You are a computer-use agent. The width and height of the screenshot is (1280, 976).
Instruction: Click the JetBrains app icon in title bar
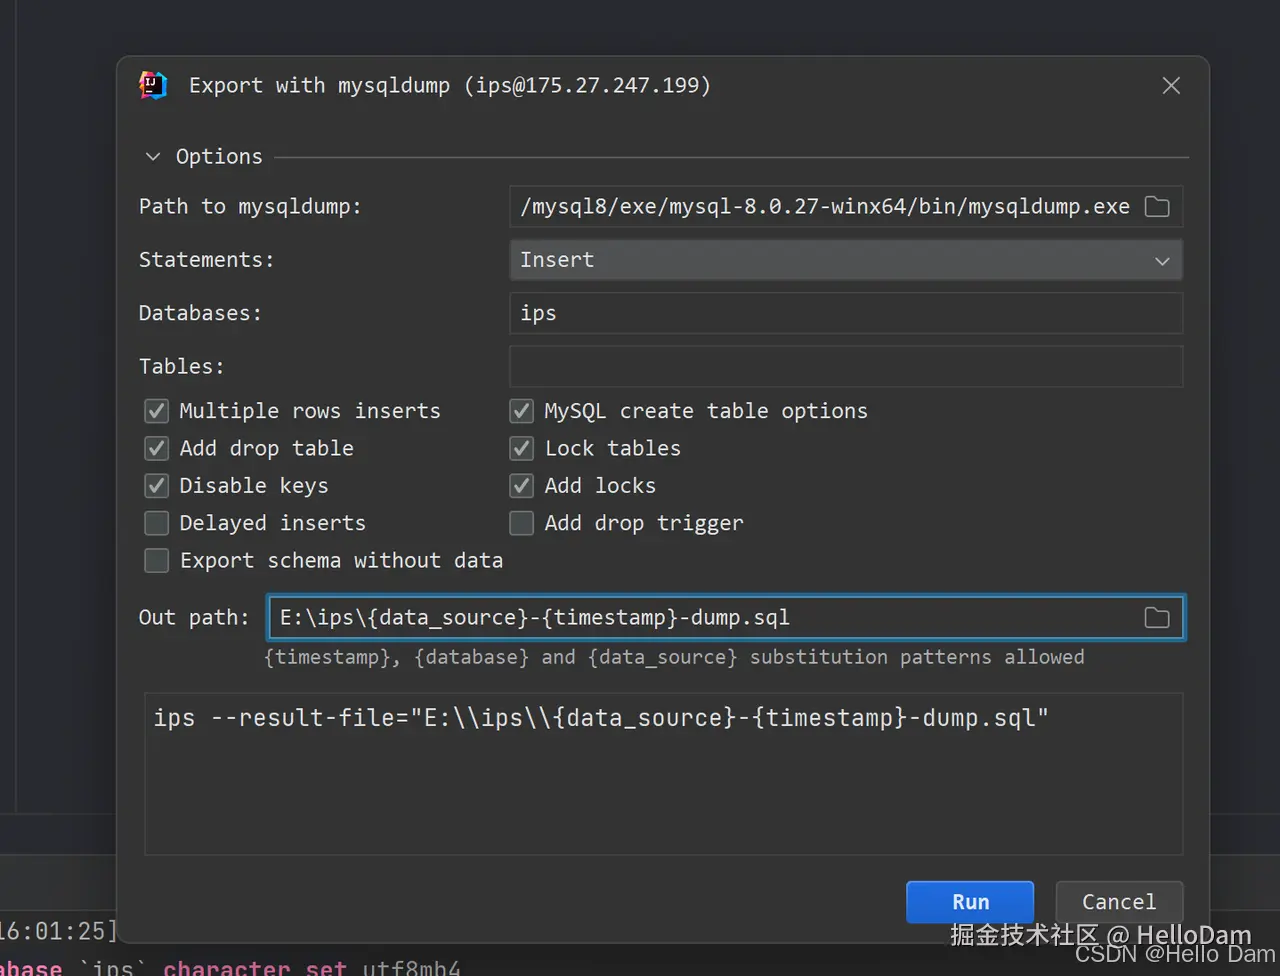tap(153, 86)
